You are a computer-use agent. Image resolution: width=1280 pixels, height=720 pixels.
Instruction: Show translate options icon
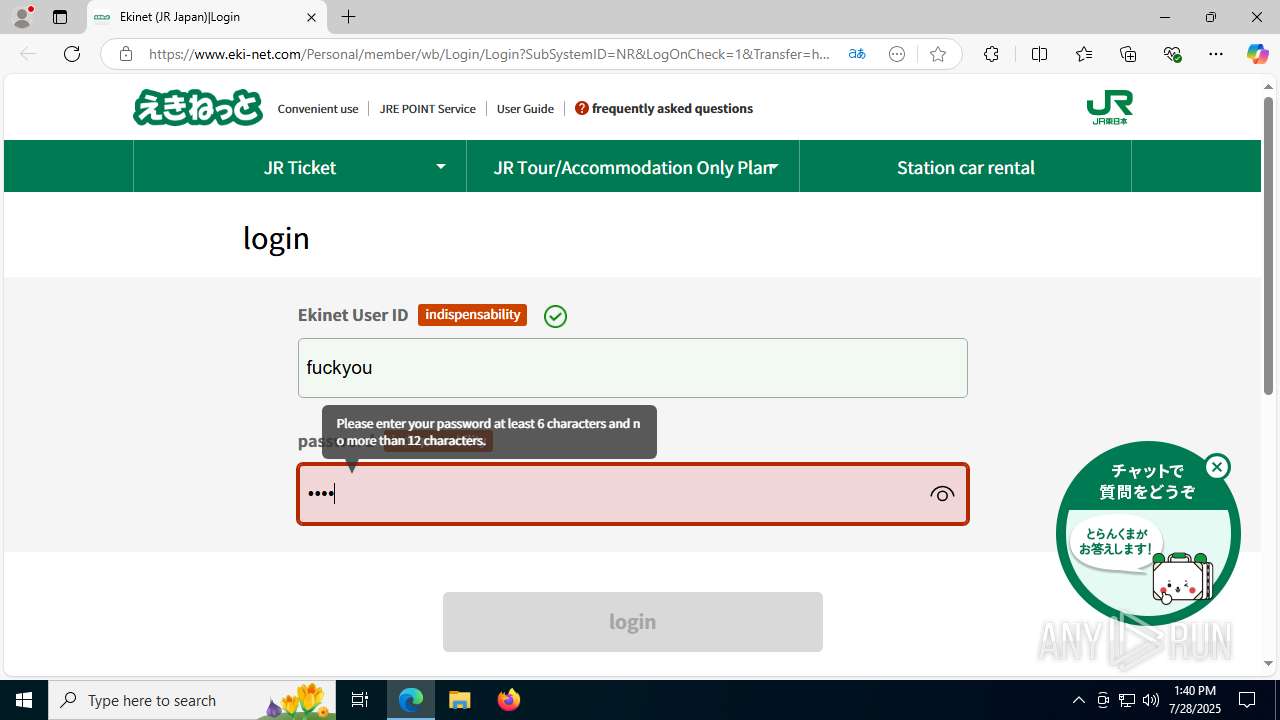[x=857, y=54]
